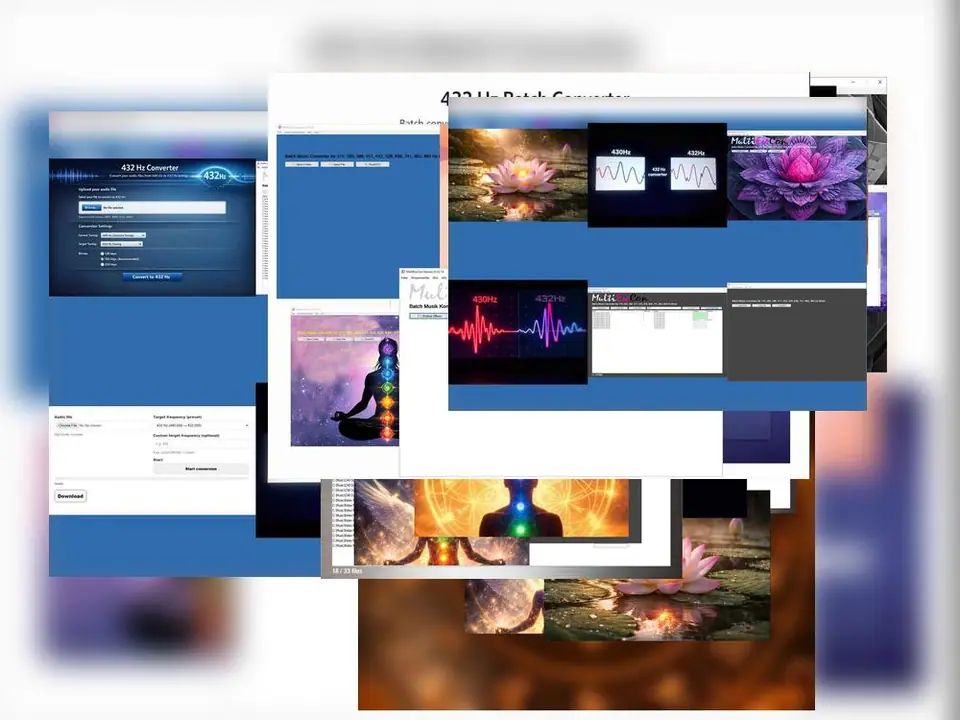Expand the Target frequency preset dropdown
960x720 pixels.
click(200, 425)
